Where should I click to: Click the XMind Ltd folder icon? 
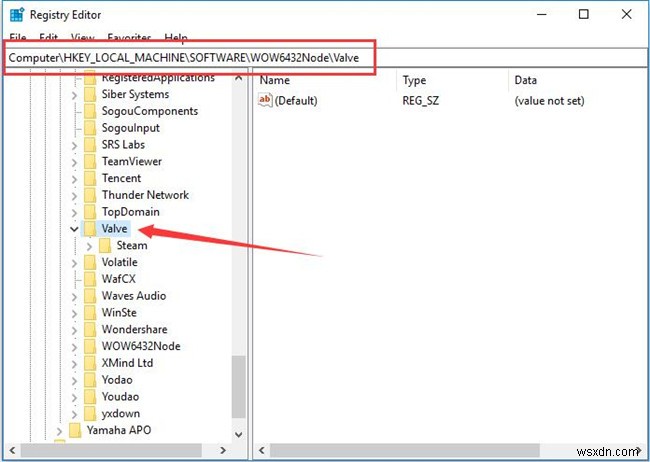pos(90,363)
